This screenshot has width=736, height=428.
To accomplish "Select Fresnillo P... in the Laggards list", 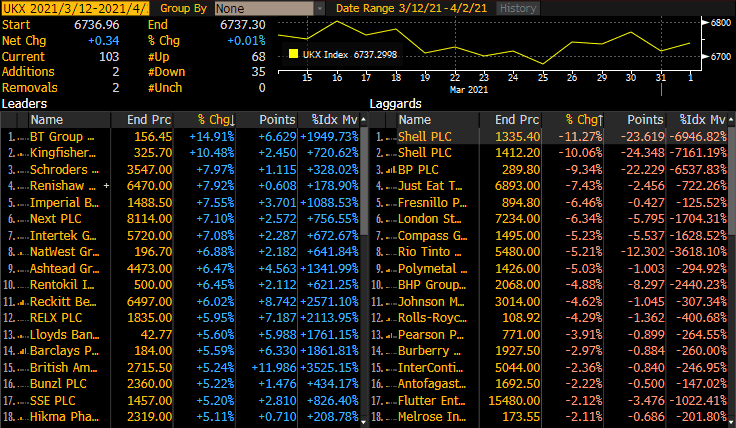I will point(548,203).
